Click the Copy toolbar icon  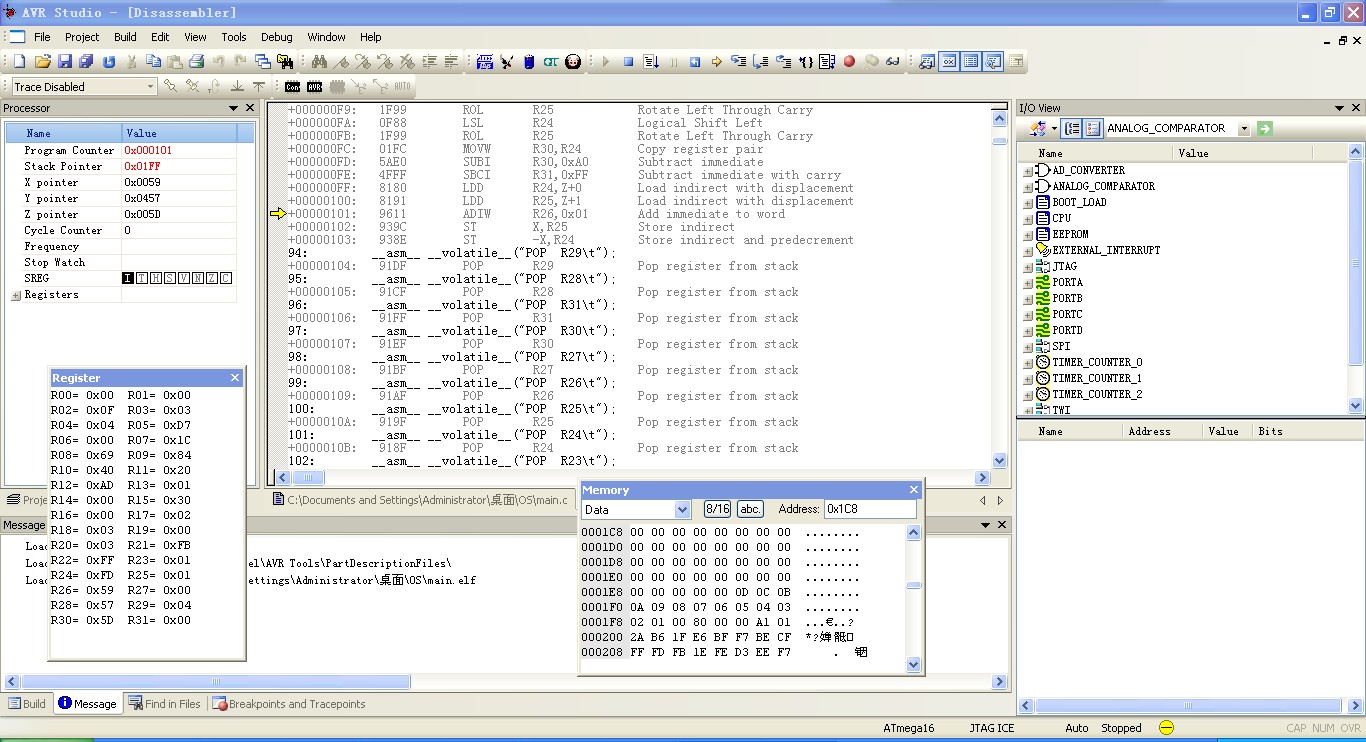coord(153,62)
